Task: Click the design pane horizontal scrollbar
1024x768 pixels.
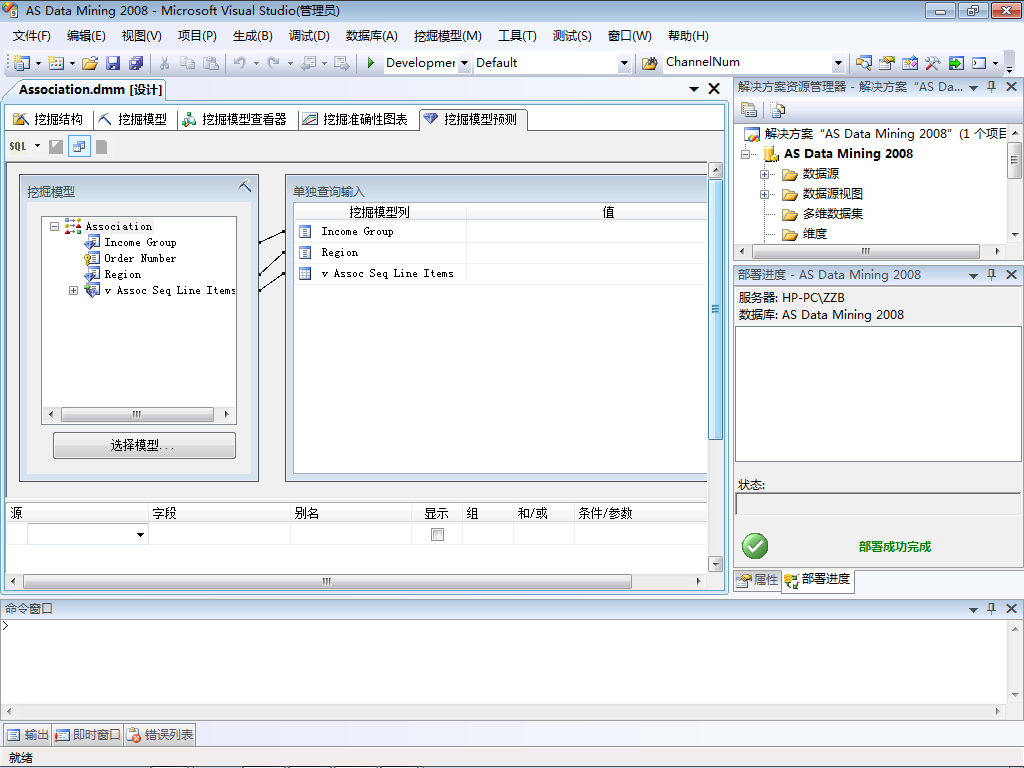Action: click(327, 581)
